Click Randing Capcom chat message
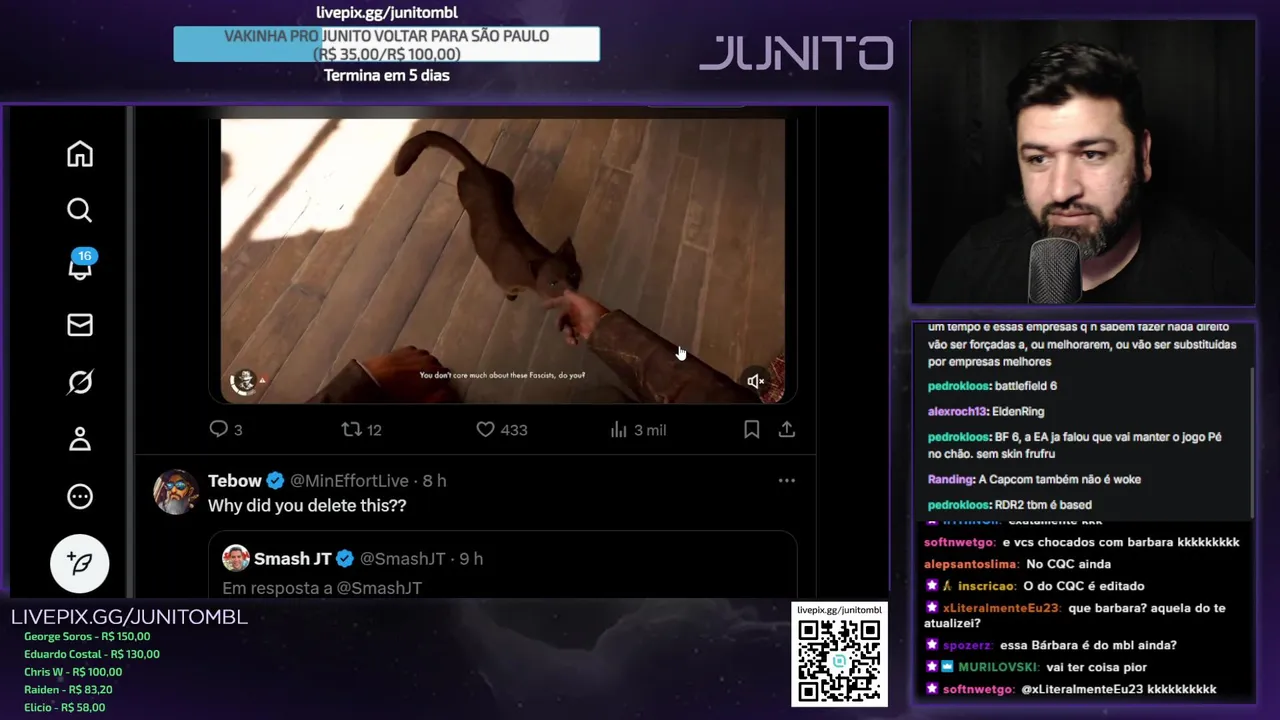1280x720 pixels. [1034, 479]
